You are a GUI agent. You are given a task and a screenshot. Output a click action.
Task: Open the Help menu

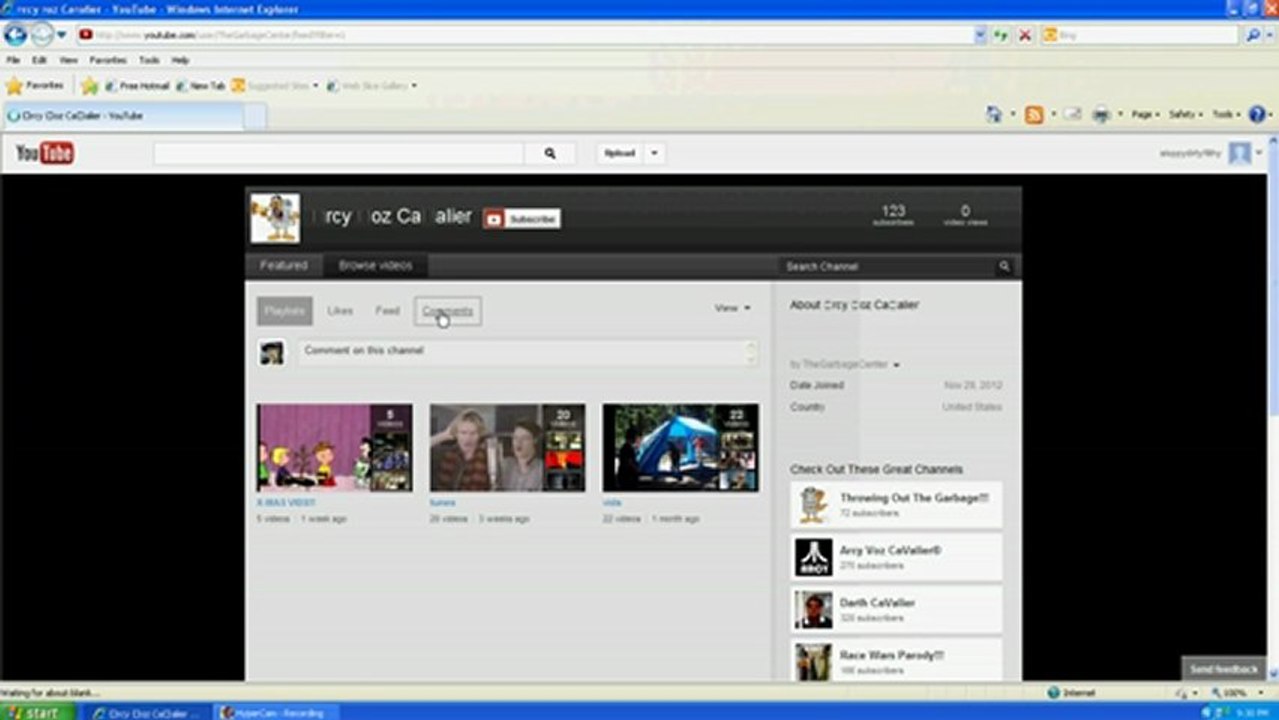(180, 60)
